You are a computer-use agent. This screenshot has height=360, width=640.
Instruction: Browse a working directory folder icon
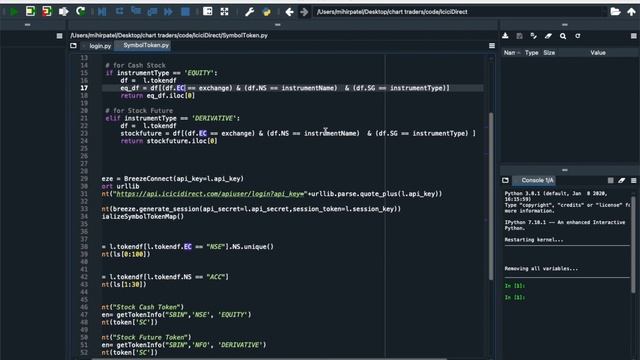point(616,11)
